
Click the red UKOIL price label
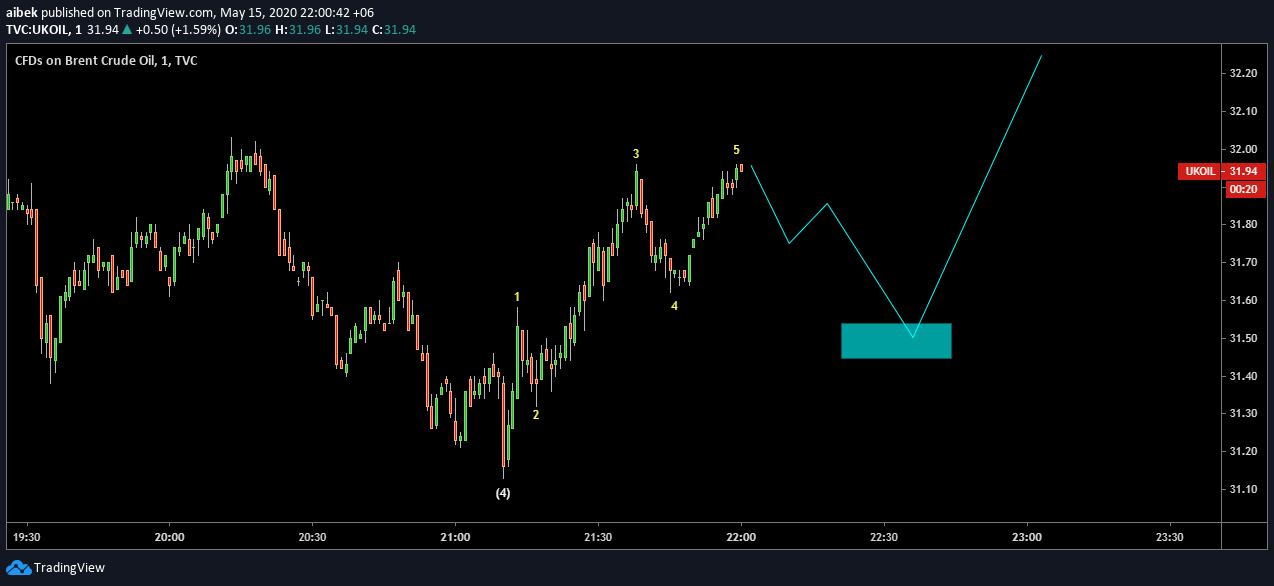[1200, 171]
